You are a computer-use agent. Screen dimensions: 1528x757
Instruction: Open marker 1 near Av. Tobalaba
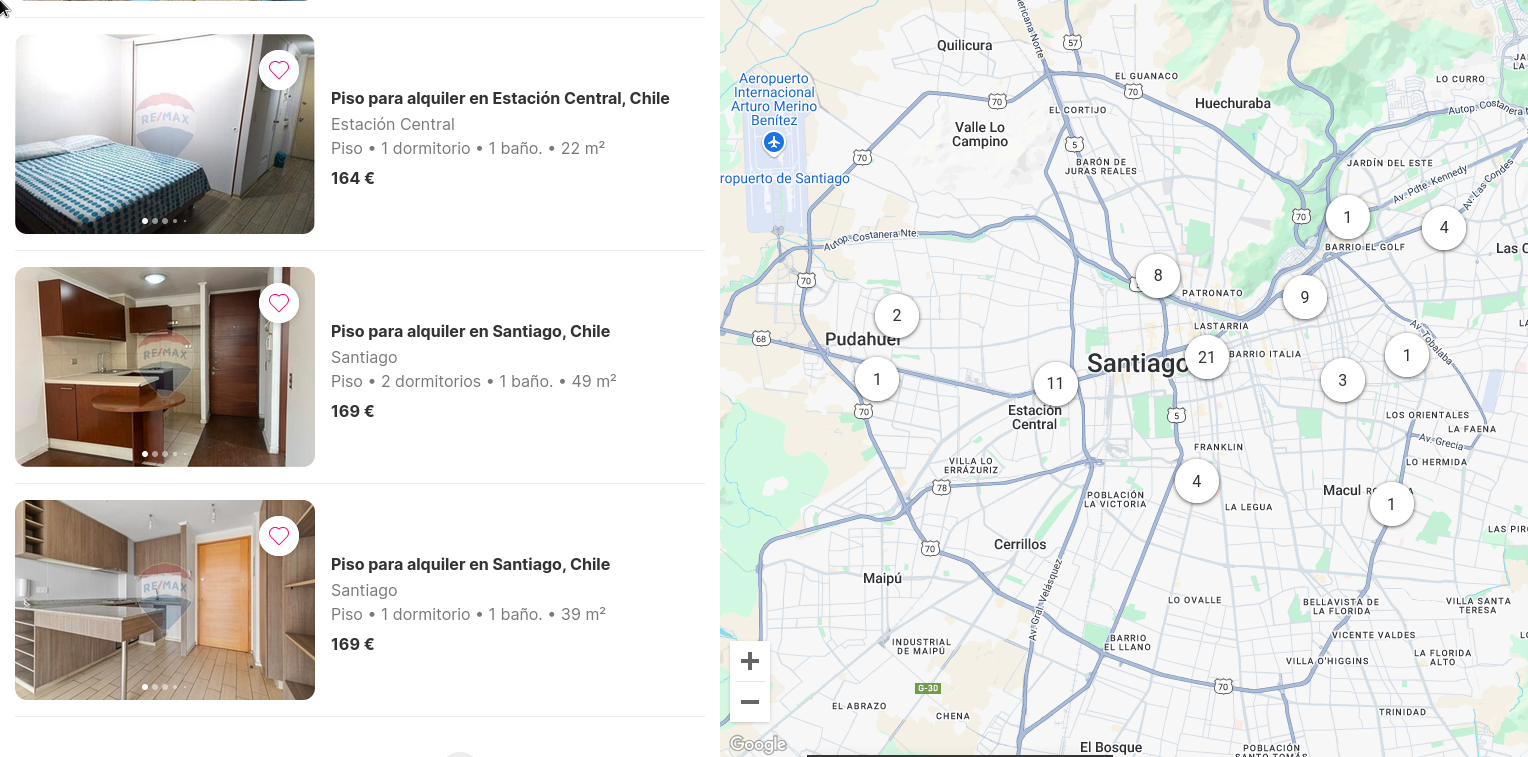pyautogui.click(x=1407, y=355)
